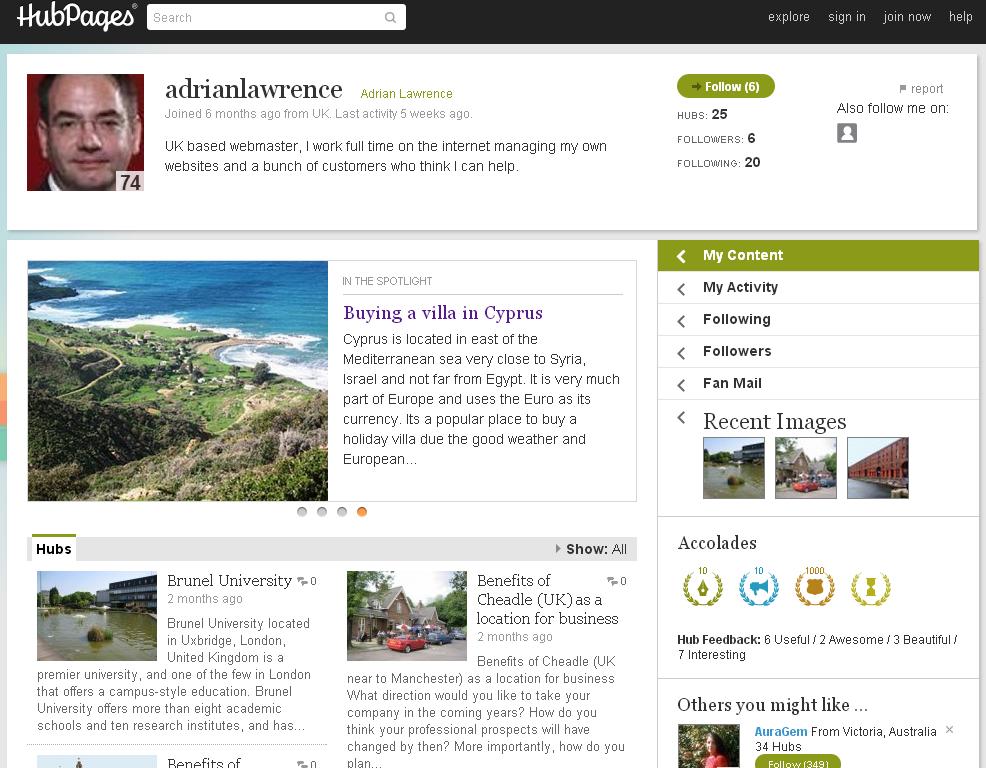Click the Hub Feedback summary text

pos(817,647)
